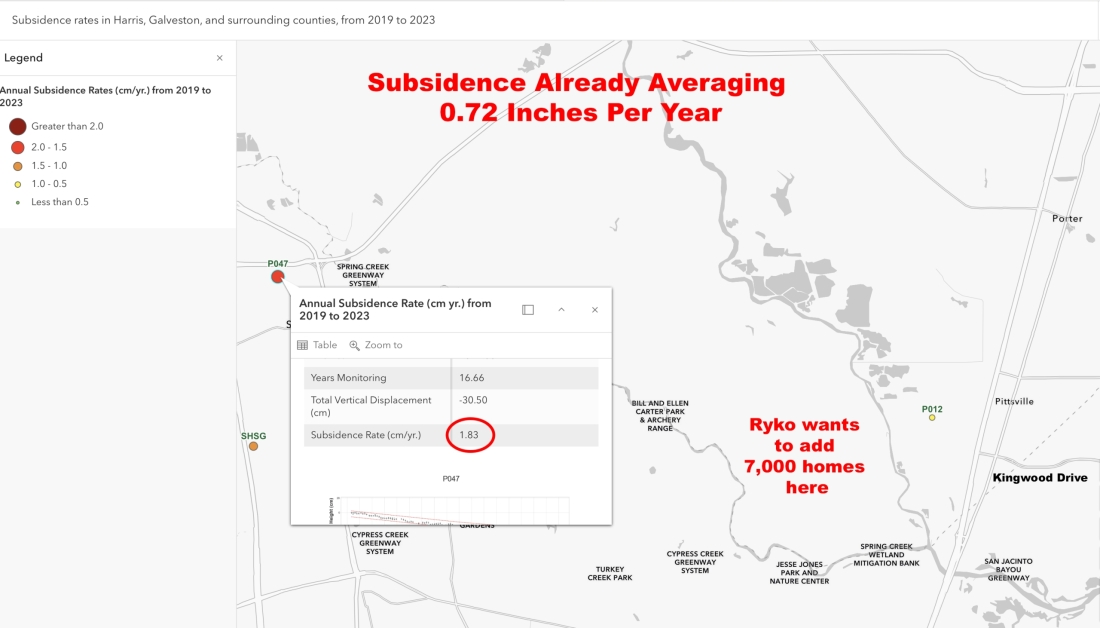1100x628 pixels.
Task: Click Spring Creek Greenway System label
Action: tap(363, 275)
